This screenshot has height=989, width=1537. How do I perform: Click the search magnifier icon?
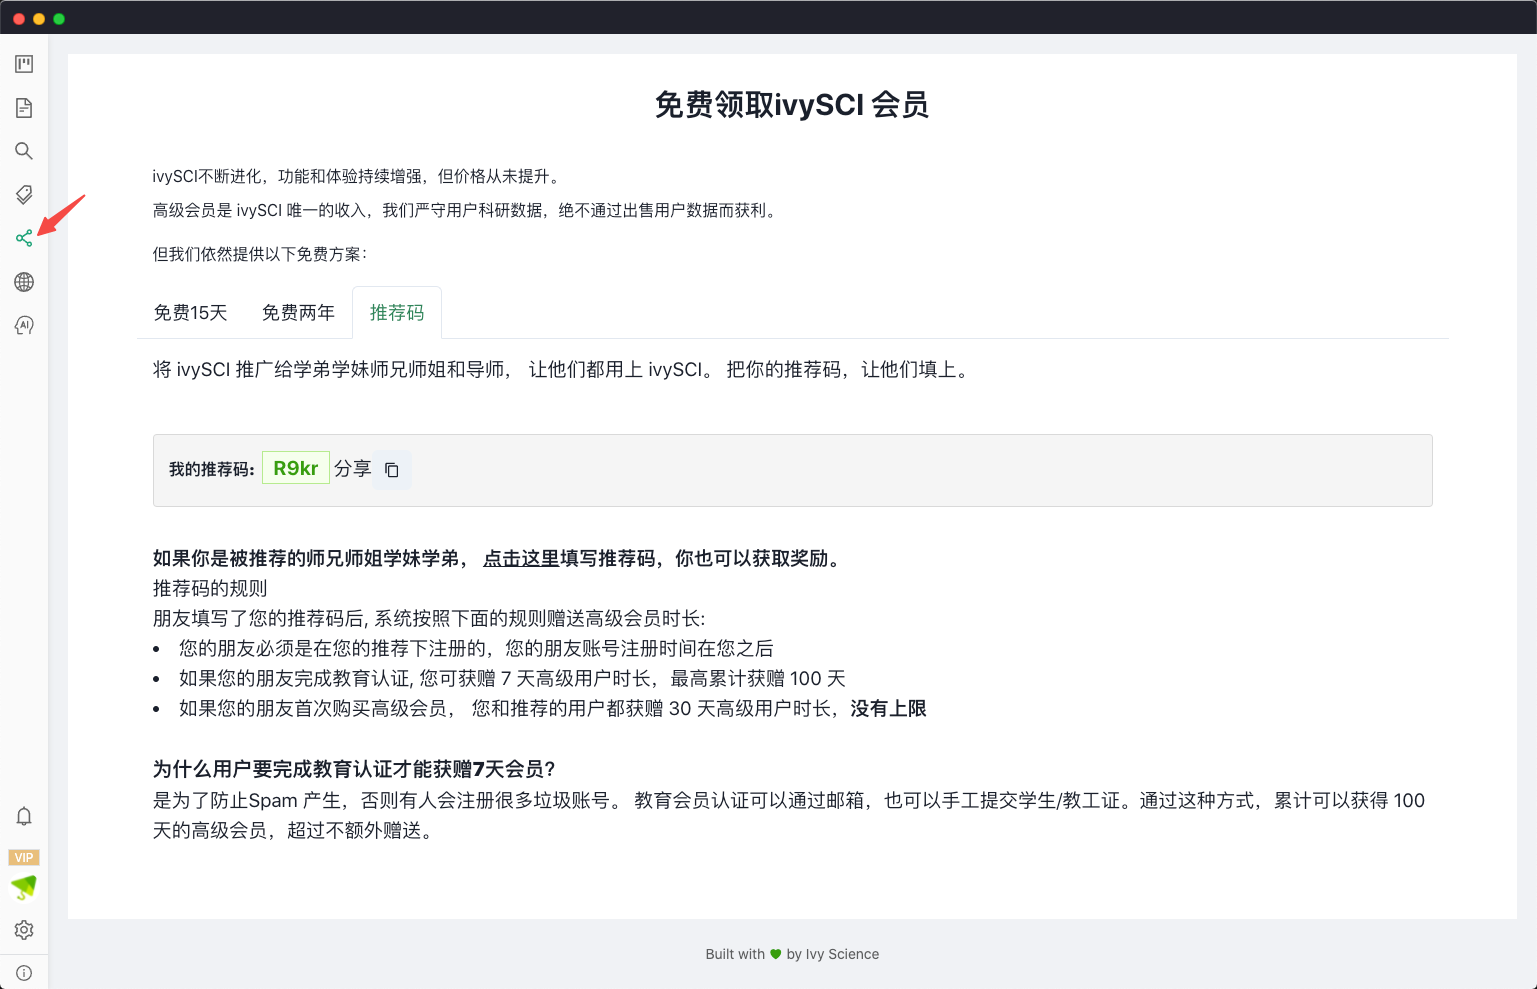click(24, 151)
